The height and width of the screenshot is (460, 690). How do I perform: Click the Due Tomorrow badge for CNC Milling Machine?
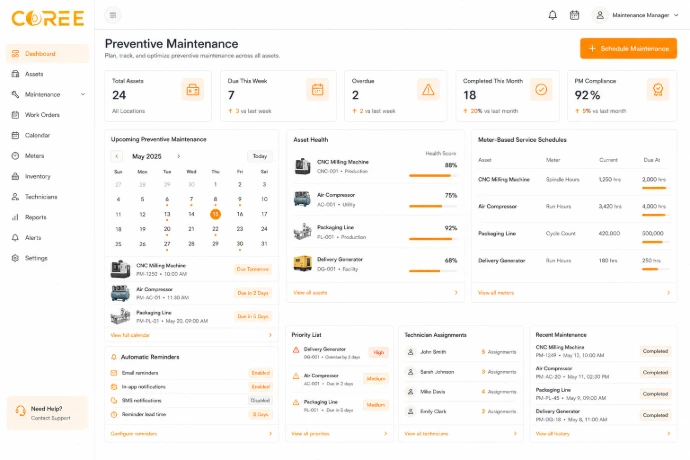point(253,269)
